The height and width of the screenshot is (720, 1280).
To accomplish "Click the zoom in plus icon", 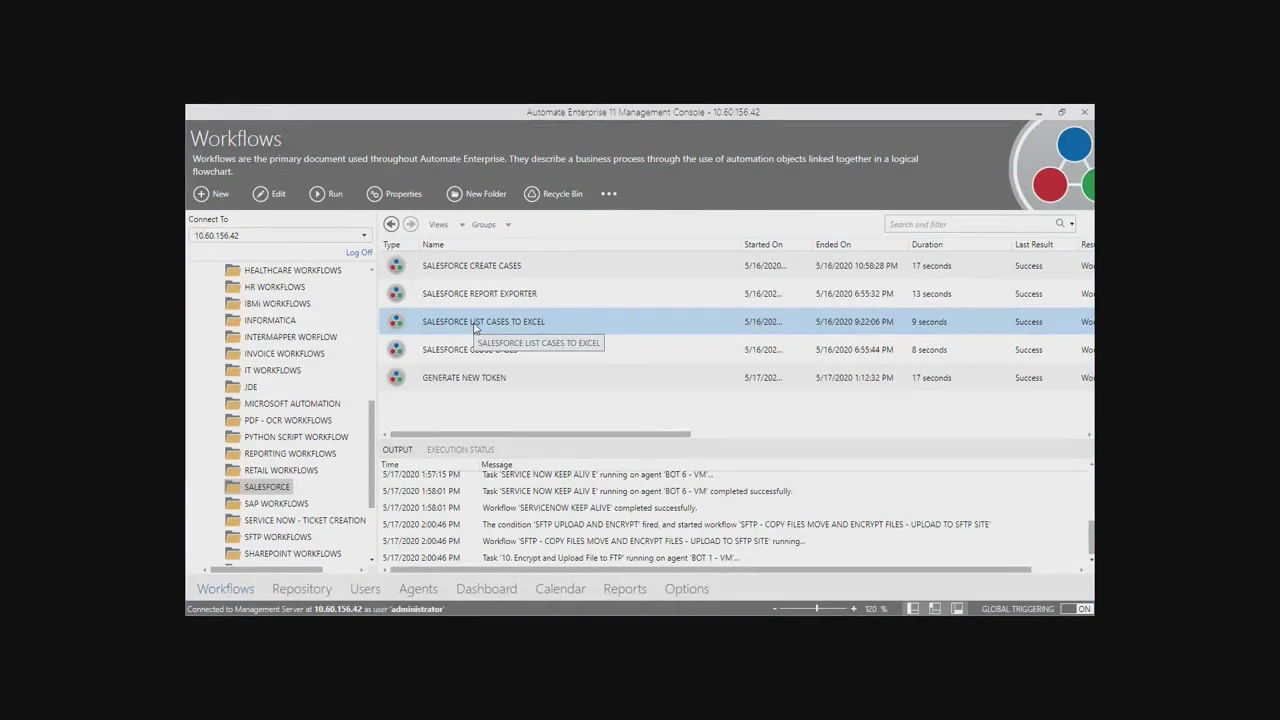I will coord(853,609).
